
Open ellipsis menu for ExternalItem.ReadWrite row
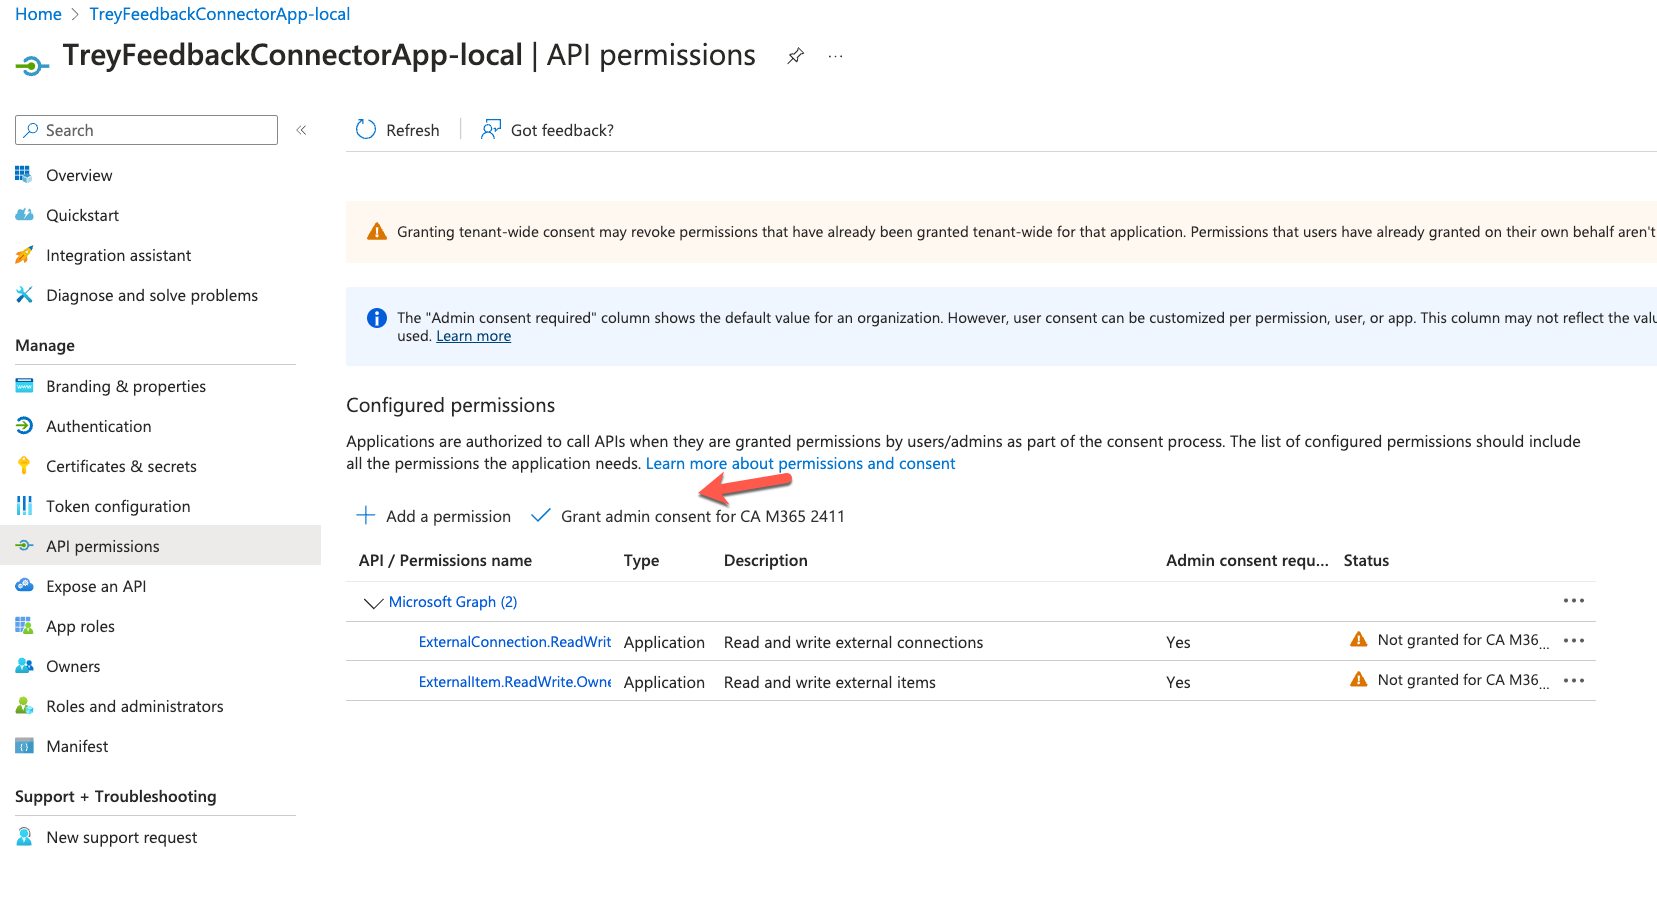pos(1574,681)
